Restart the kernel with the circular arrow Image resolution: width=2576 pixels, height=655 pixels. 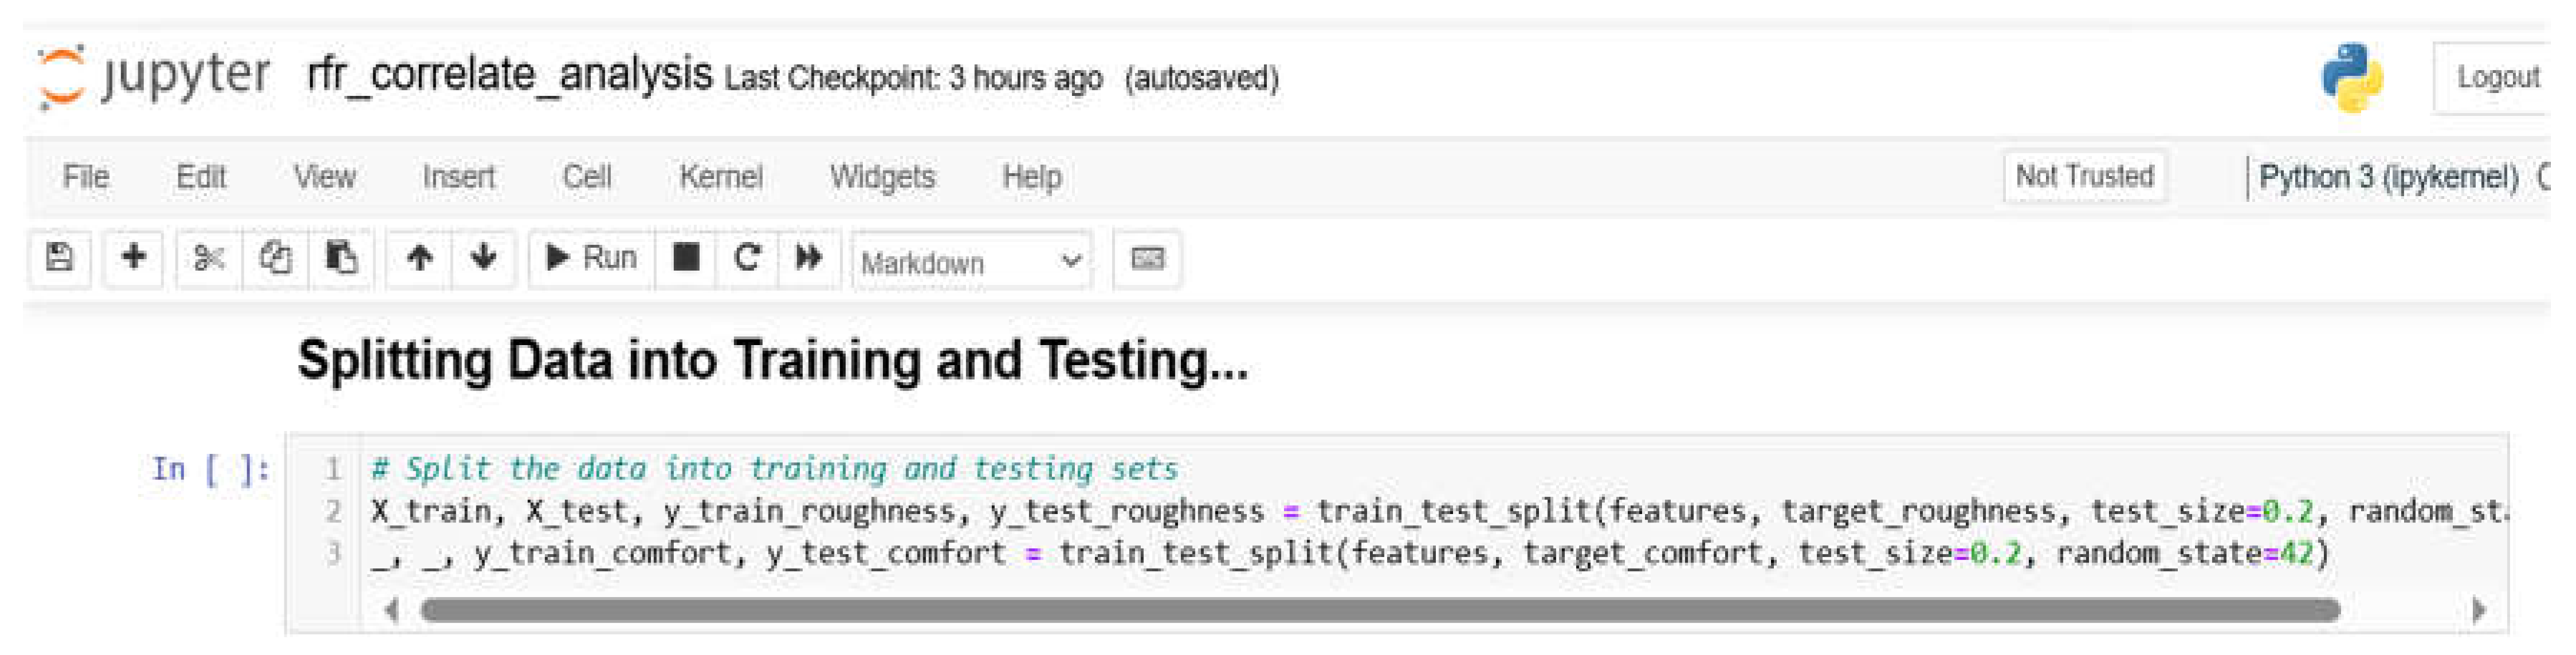pyautogui.click(x=747, y=259)
